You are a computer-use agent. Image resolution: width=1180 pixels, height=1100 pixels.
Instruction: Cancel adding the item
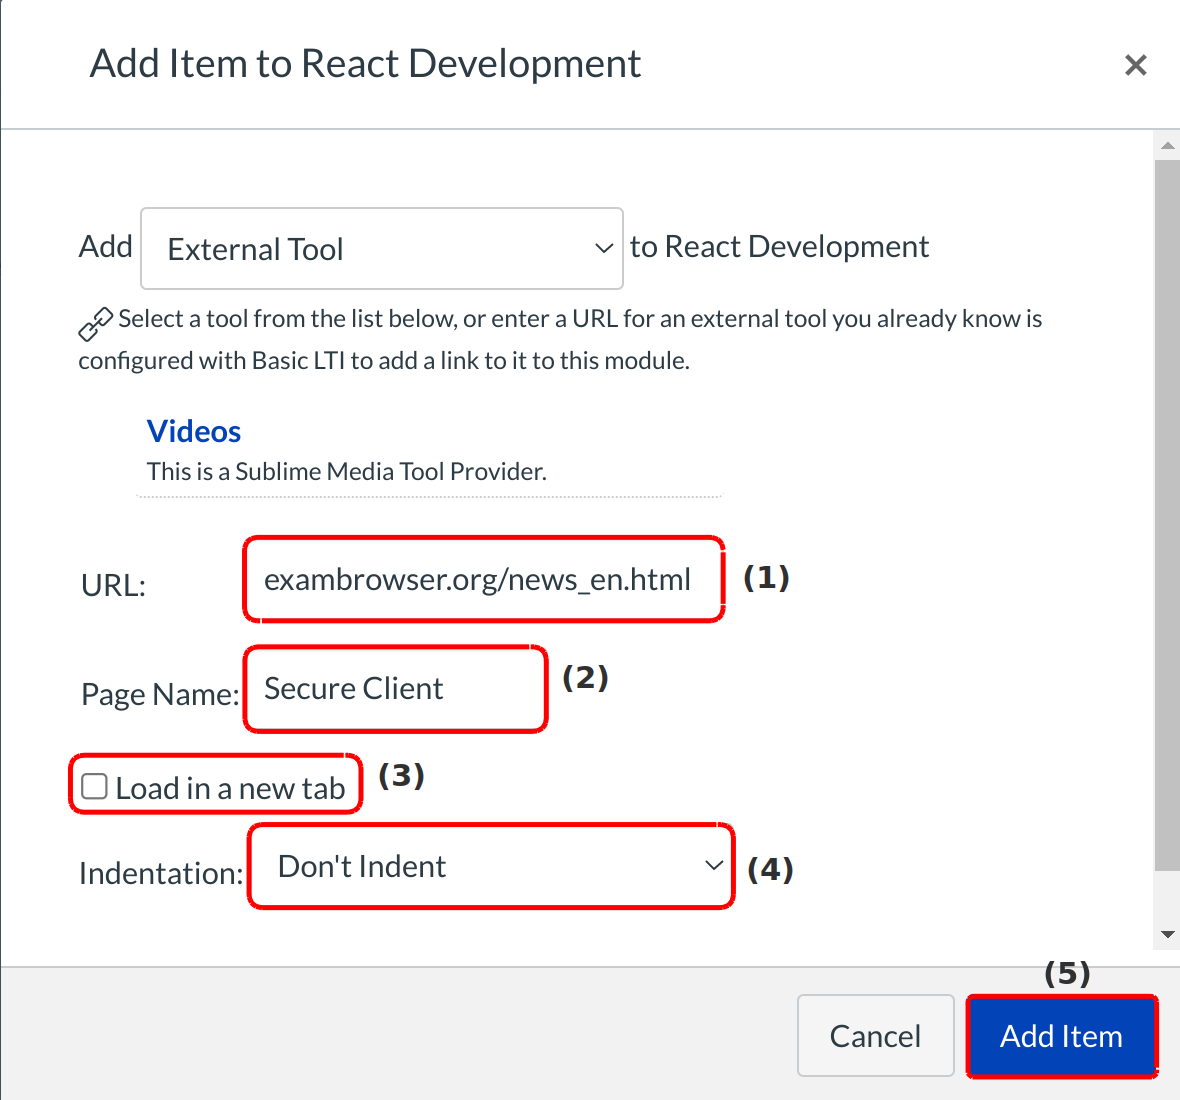tap(875, 1036)
